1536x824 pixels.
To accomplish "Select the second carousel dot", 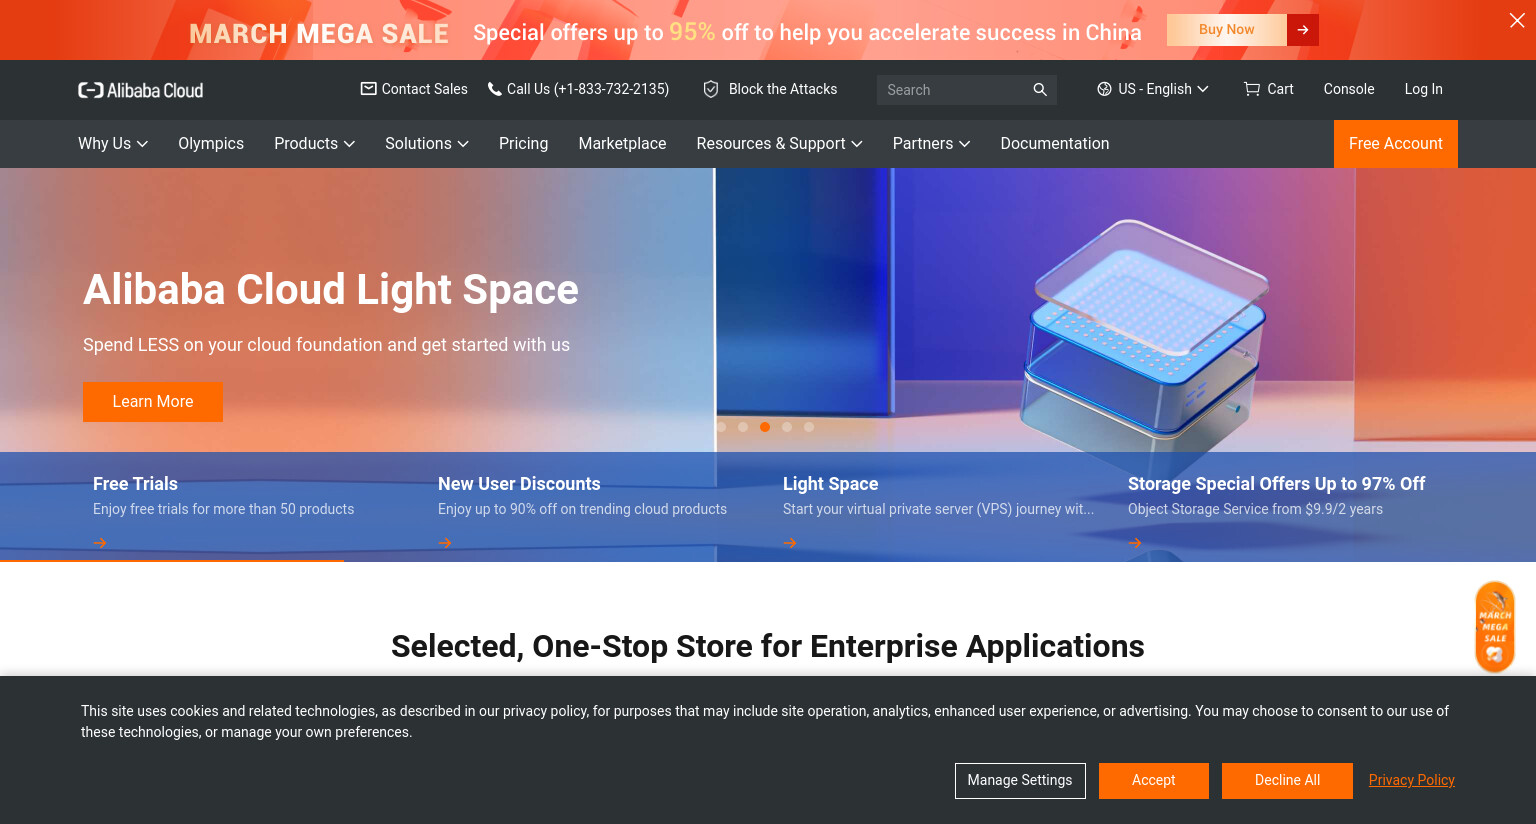I will 743,427.
